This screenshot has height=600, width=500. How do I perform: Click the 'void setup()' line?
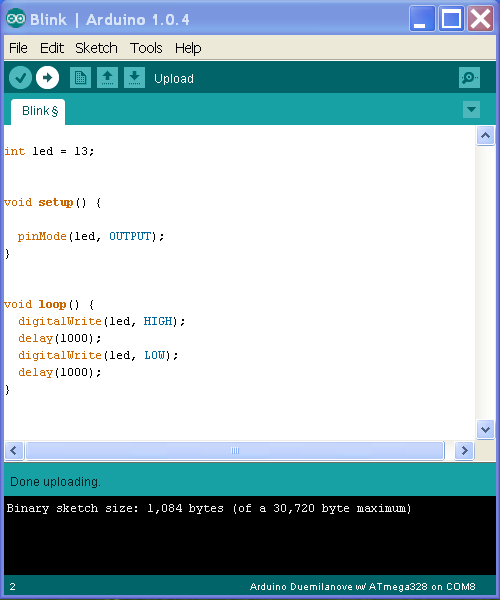(x=52, y=202)
